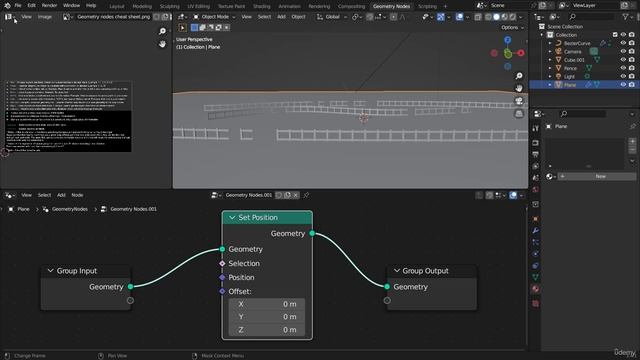Hide the Camera object in viewport

pyautogui.click(x=623, y=51)
